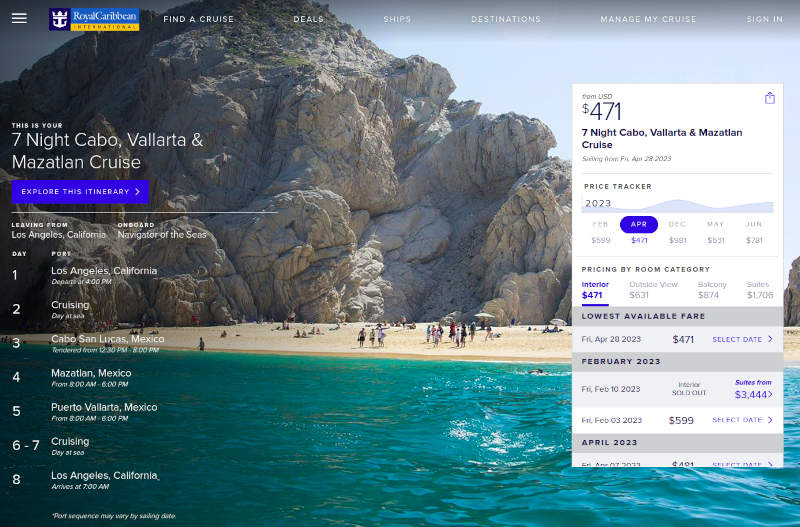Click the day 1 Los Angeles, California port
Image resolution: width=800 pixels, height=527 pixels.
(104, 271)
